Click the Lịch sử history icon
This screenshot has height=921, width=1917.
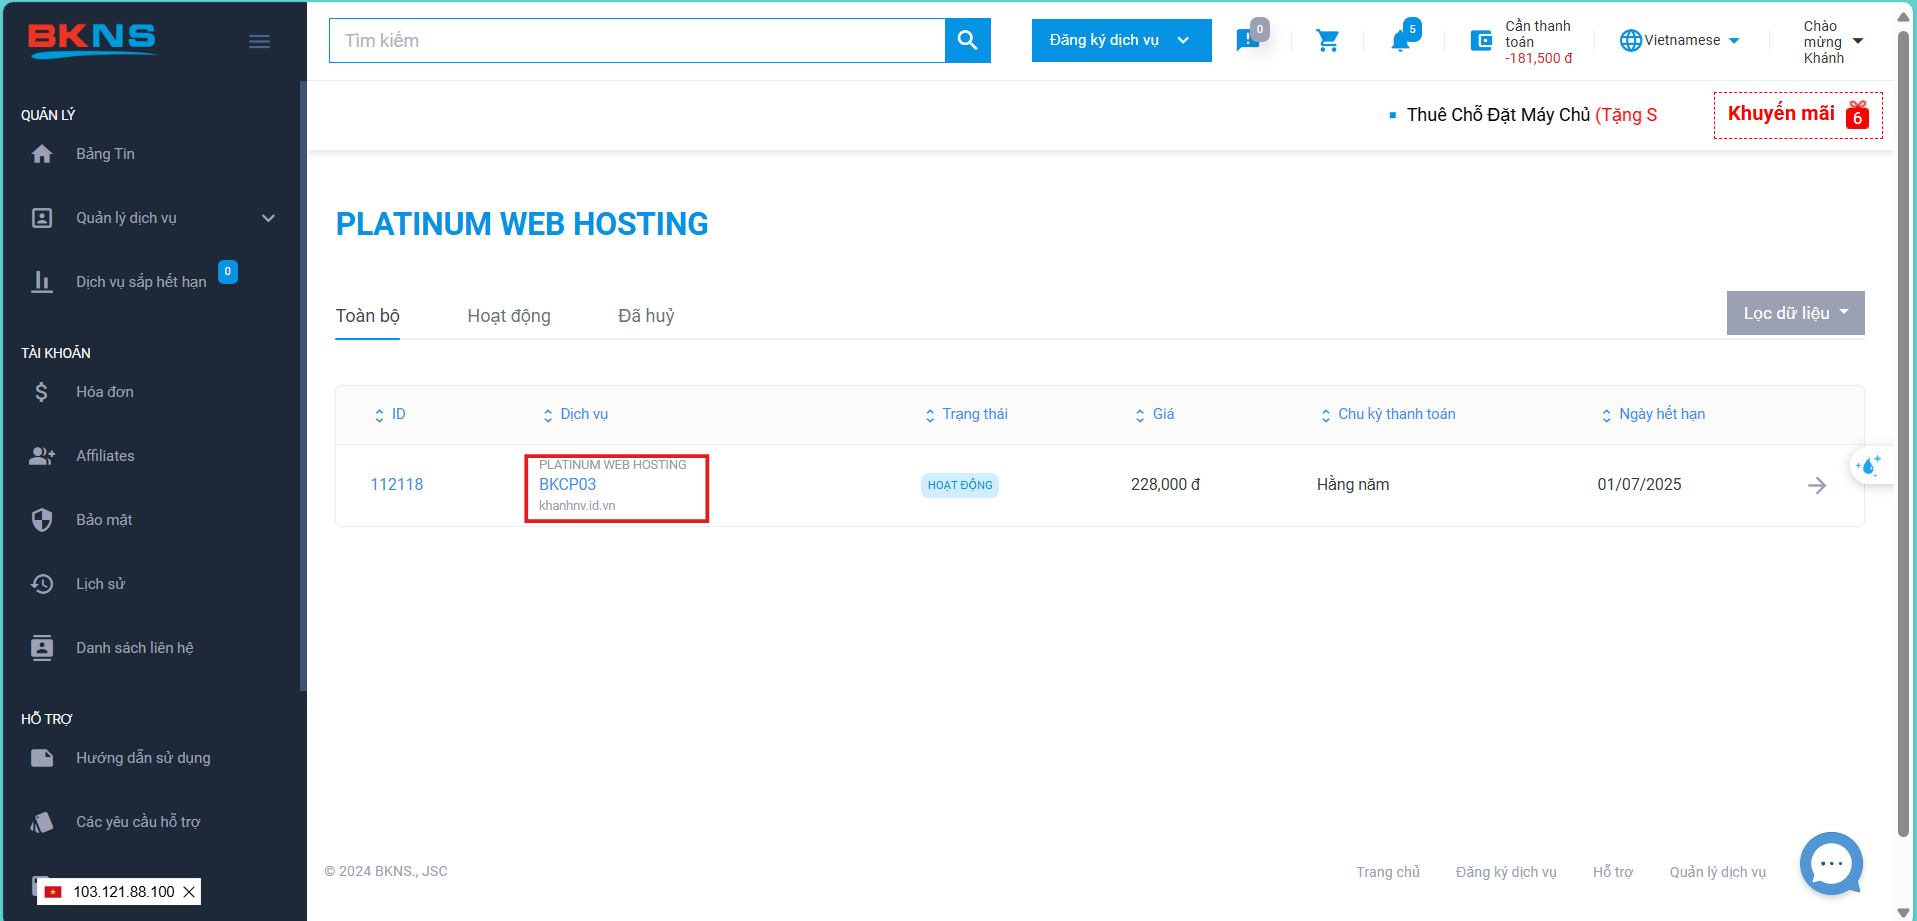(x=42, y=584)
